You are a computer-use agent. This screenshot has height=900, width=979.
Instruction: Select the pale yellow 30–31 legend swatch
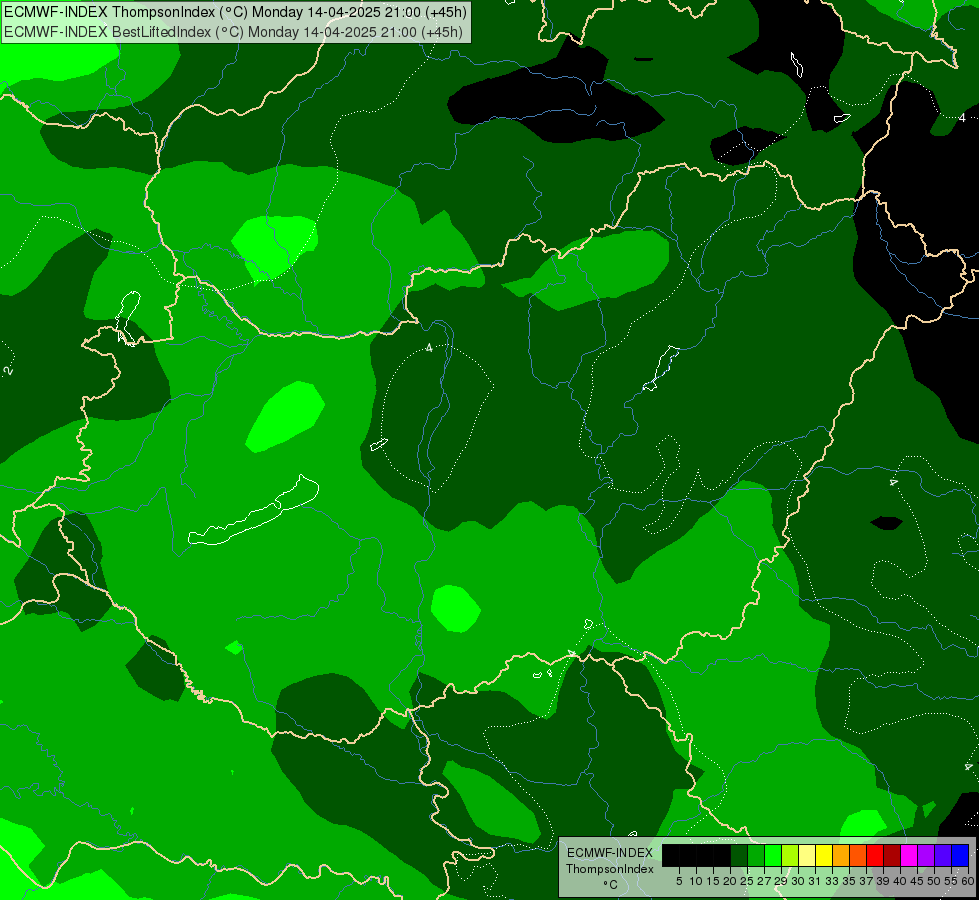[x=807, y=855]
